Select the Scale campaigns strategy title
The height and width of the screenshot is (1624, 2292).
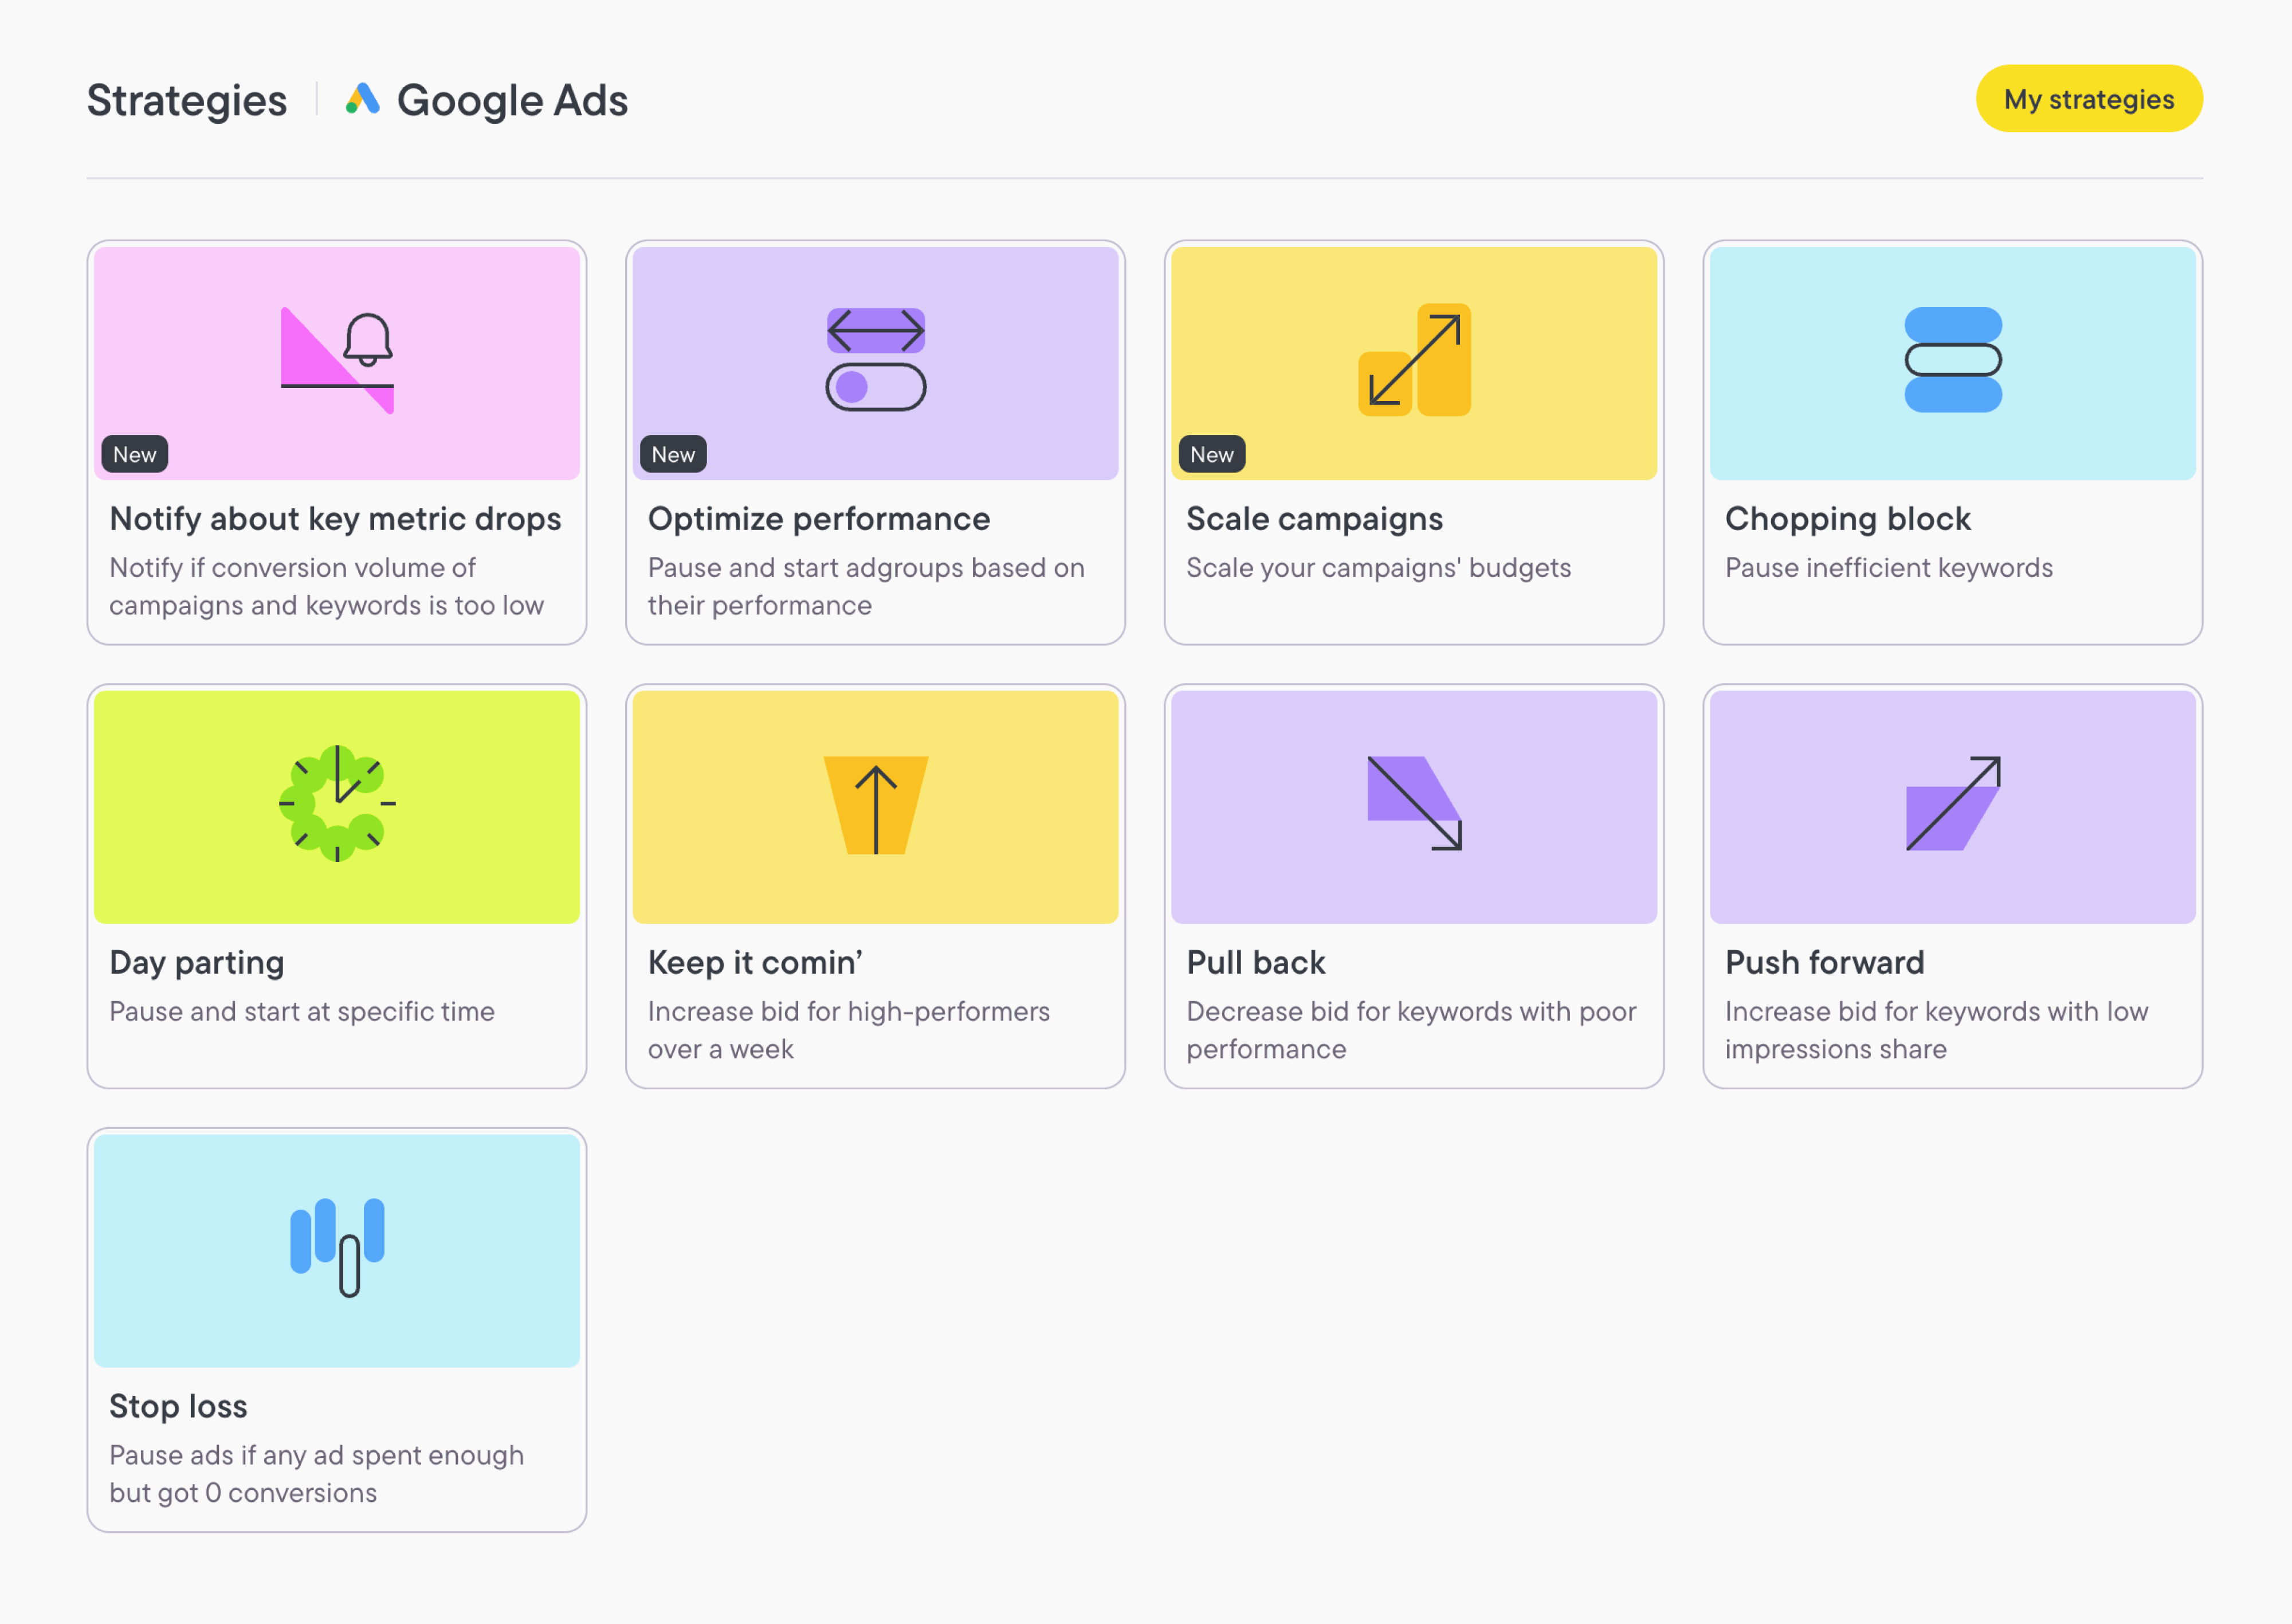[1314, 519]
